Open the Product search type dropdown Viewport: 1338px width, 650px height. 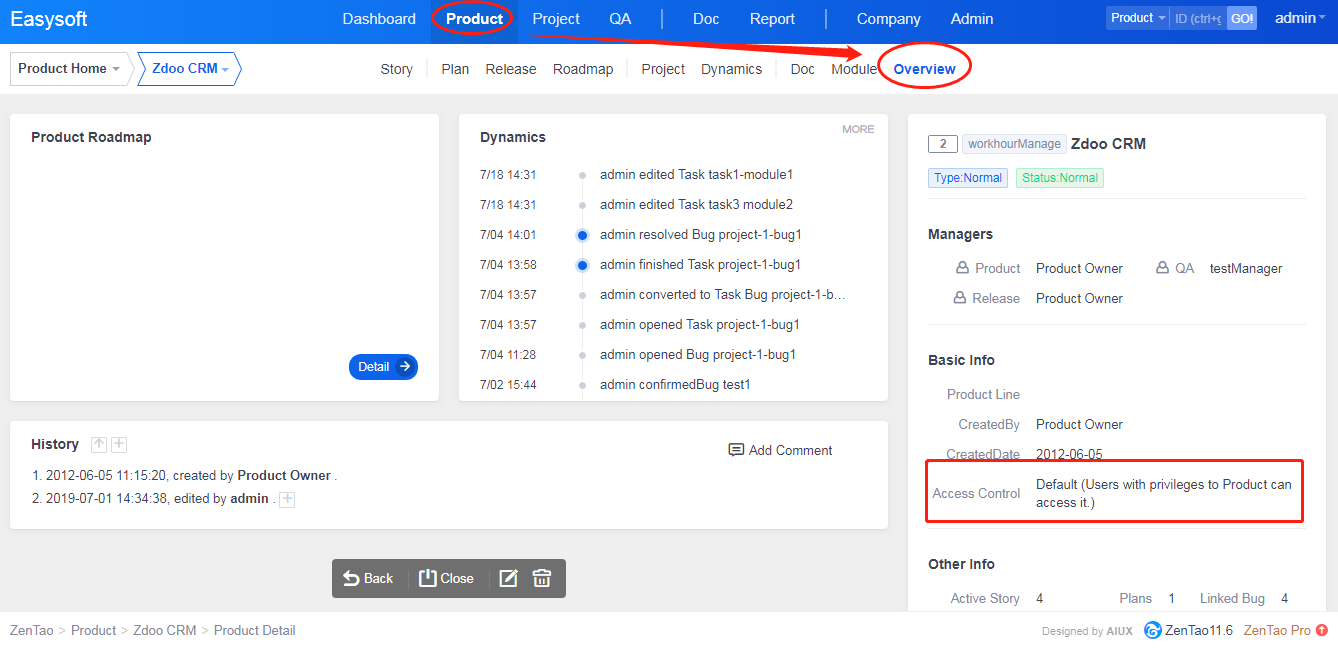point(1138,18)
